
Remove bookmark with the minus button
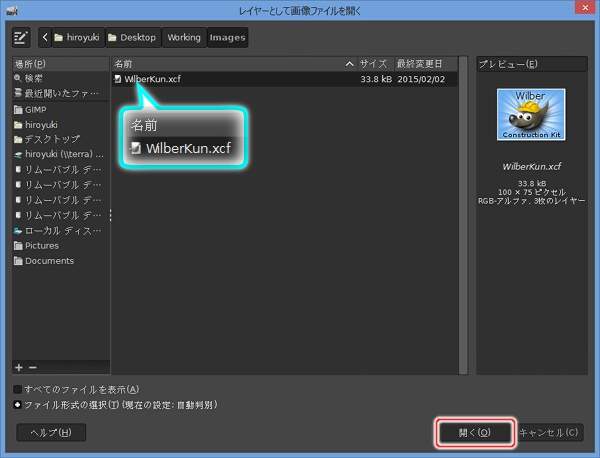[33, 367]
